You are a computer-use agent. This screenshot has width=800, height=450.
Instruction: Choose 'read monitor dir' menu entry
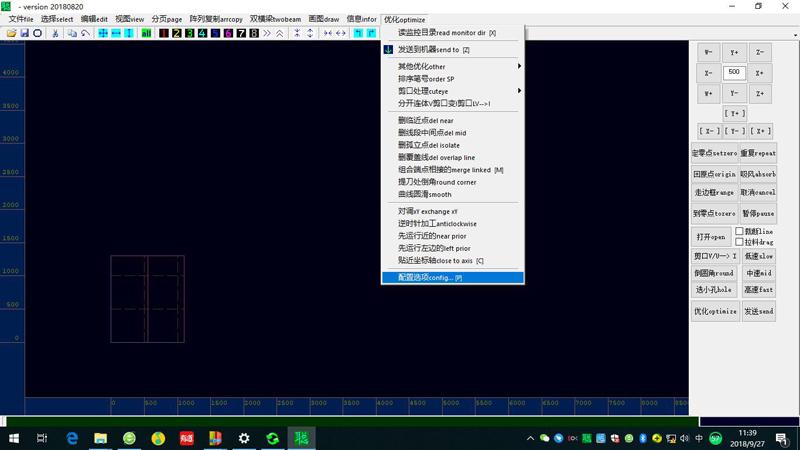point(453,33)
